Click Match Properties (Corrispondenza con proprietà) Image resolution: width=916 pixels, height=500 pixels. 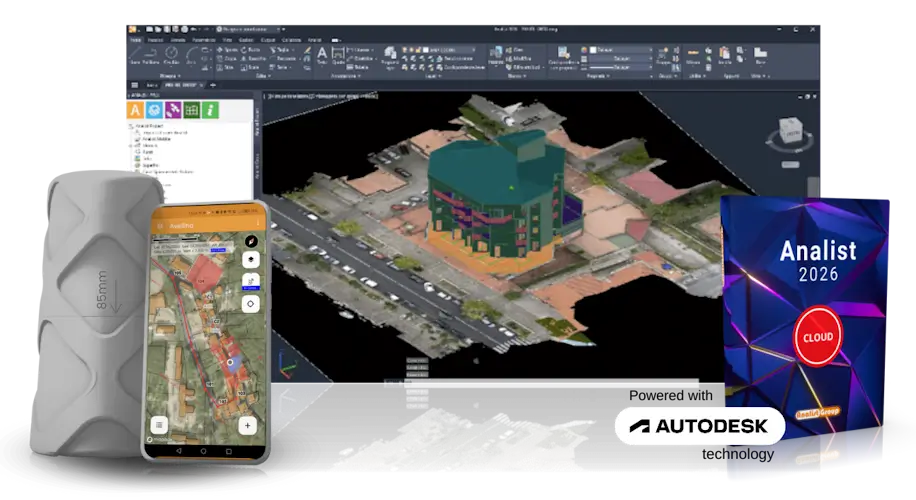[563, 58]
